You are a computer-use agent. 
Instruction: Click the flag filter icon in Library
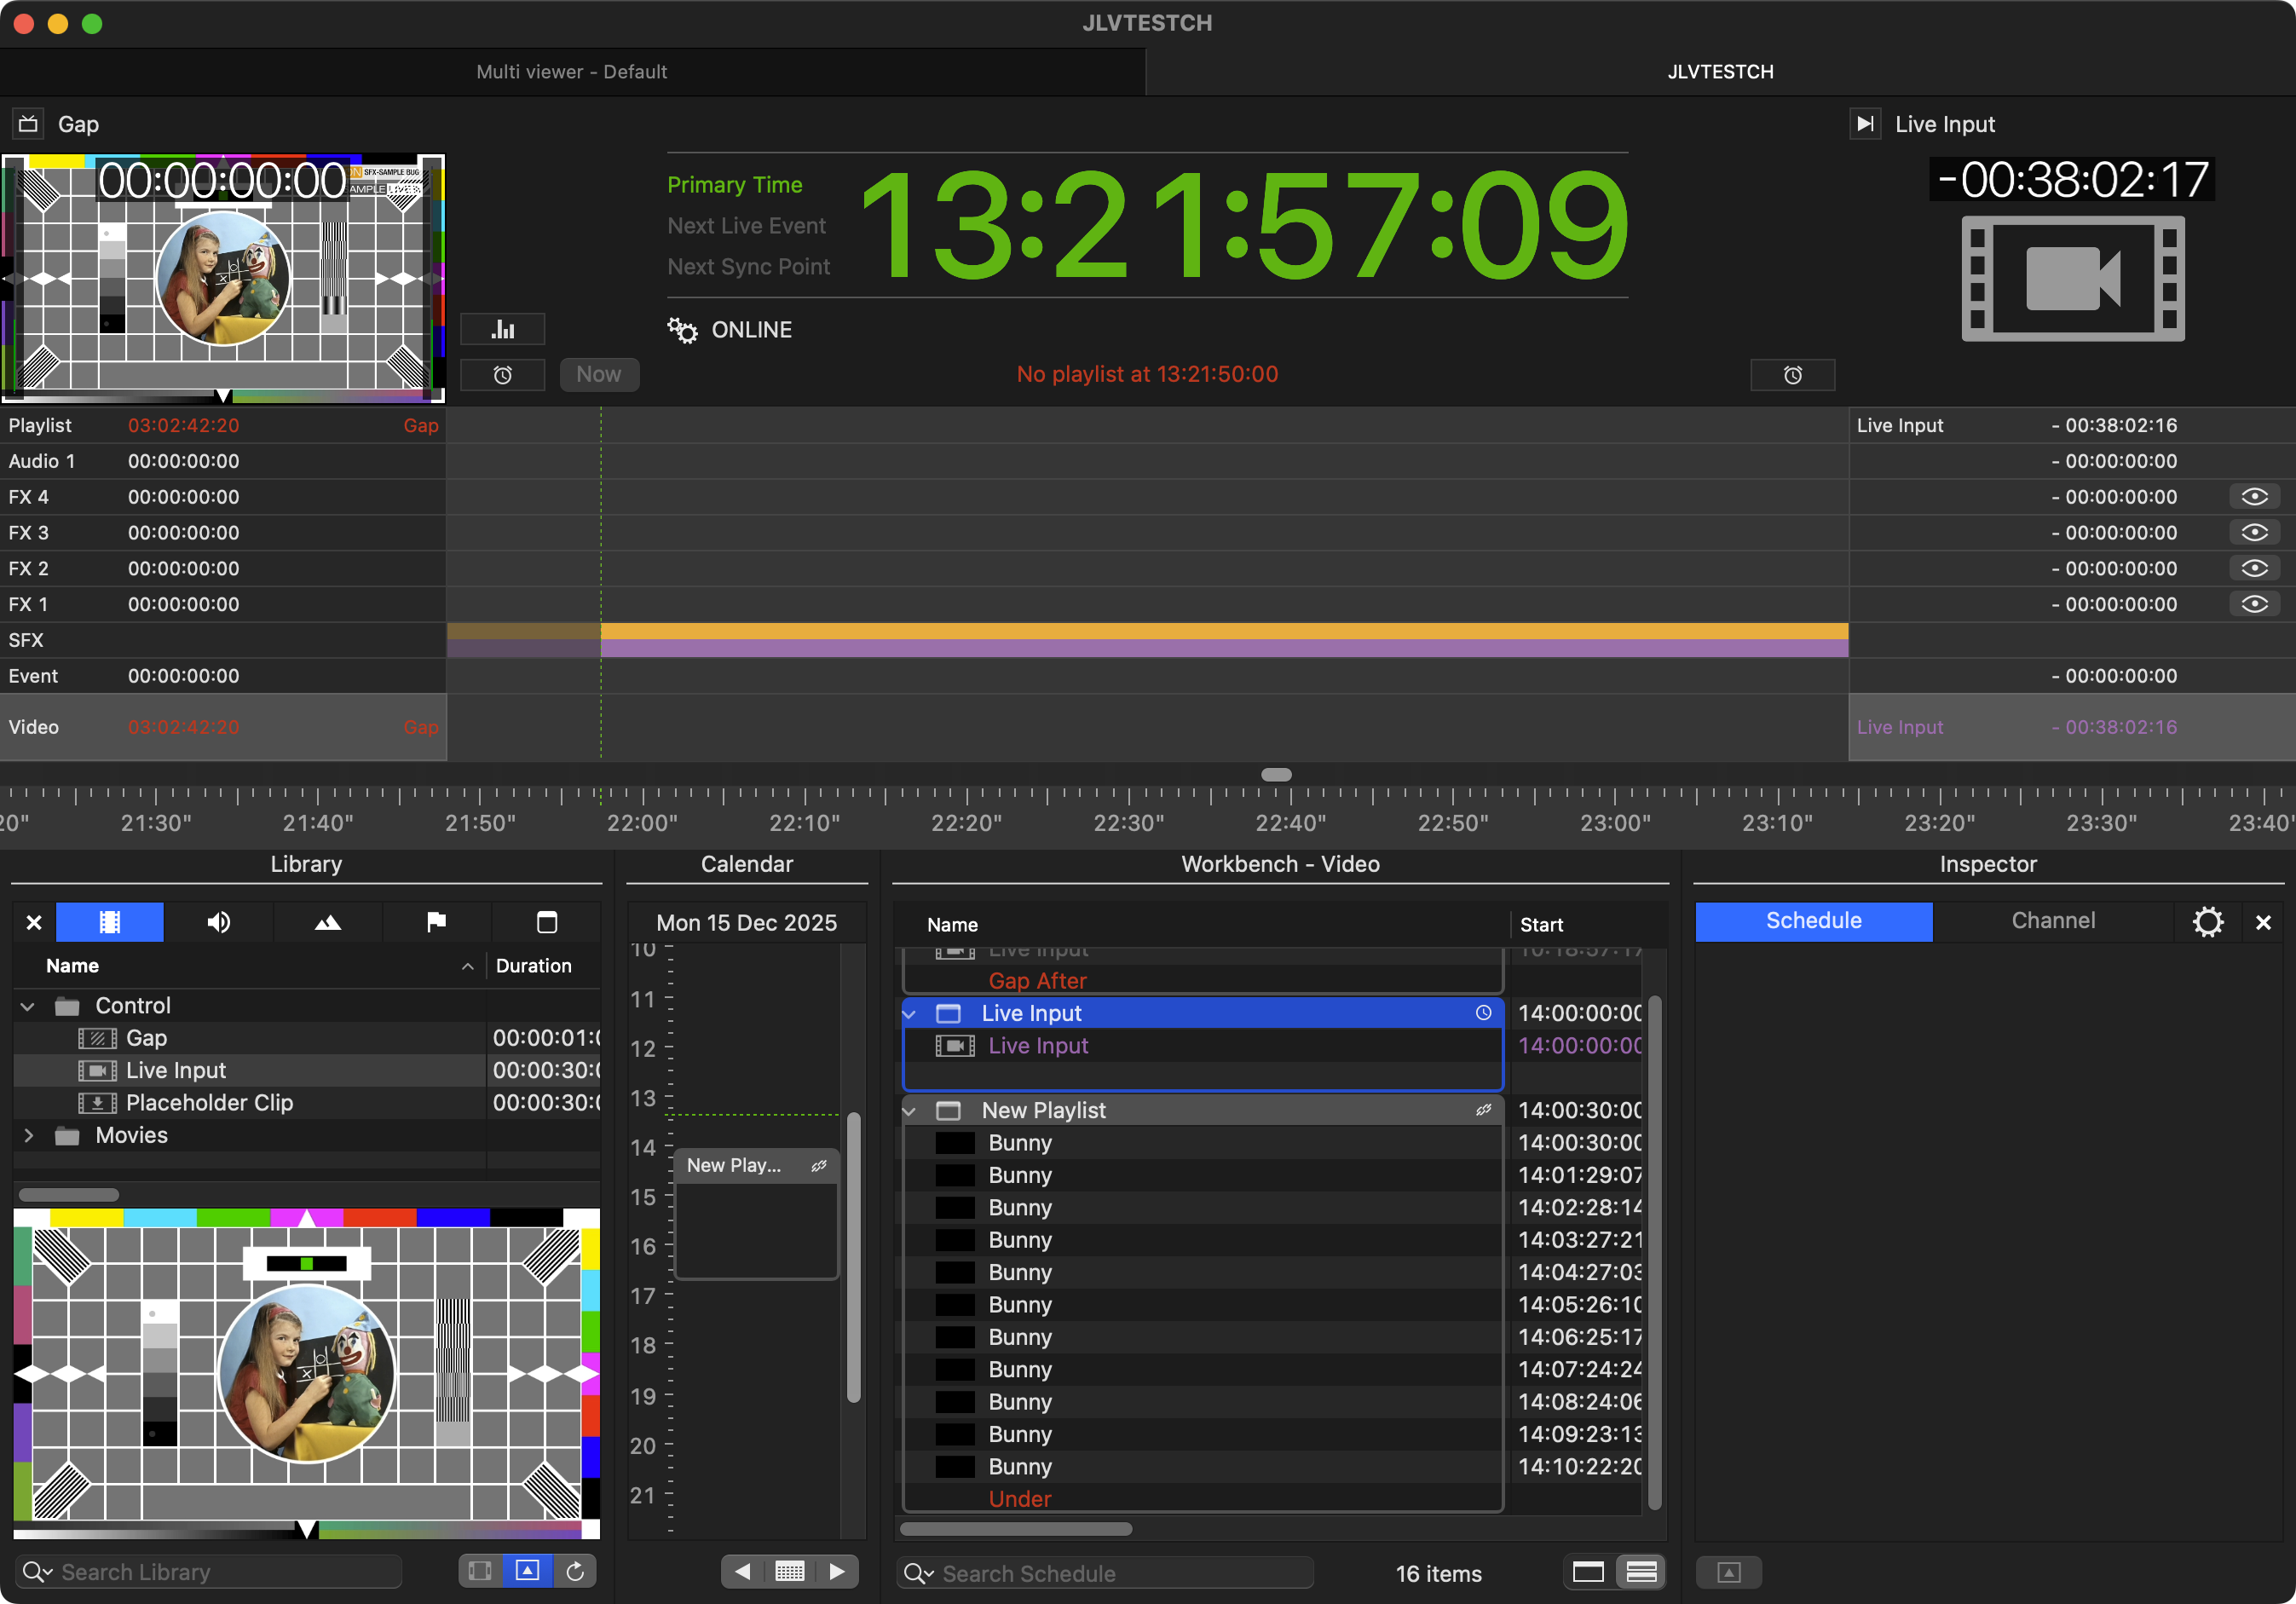click(436, 921)
